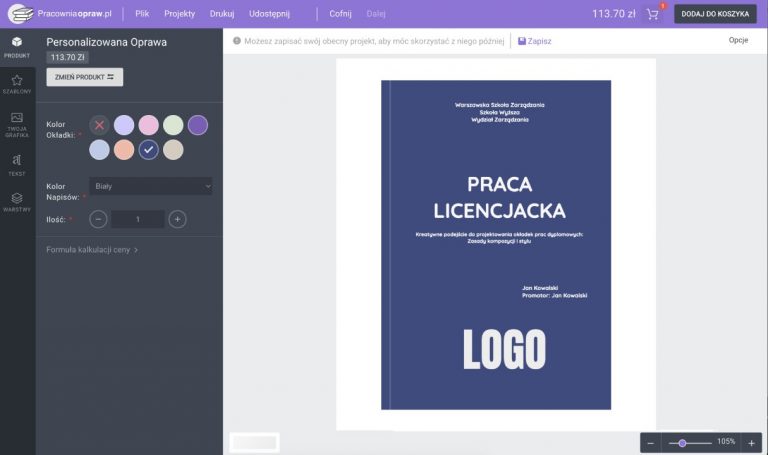Zoom in with the plus icon
Viewport: 768px width, 455px height.
pyautogui.click(x=751, y=442)
